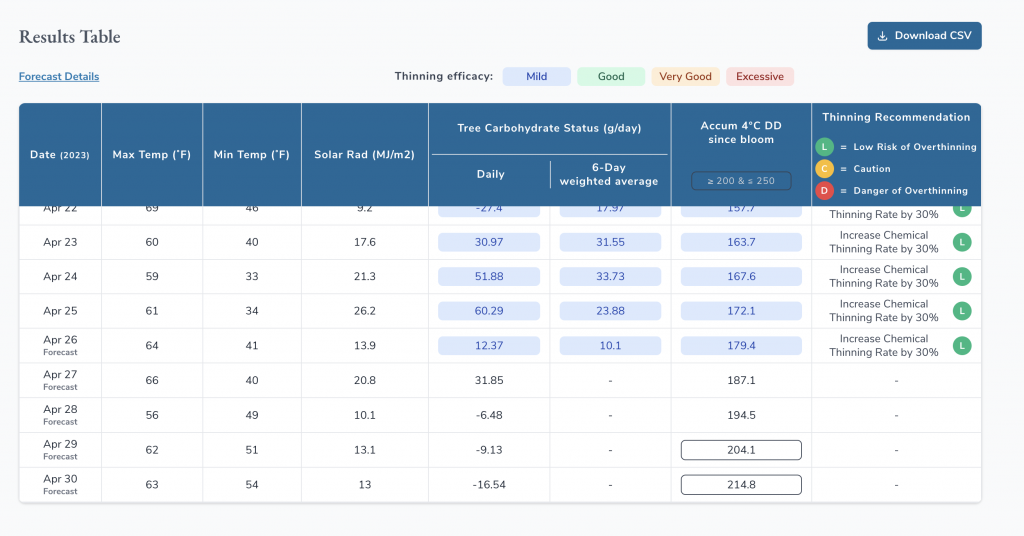The height and width of the screenshot is (536, 1024).
Task: Select the Very Good efficacy swatch
Action: pyautogui.click(x=685, y=77)
